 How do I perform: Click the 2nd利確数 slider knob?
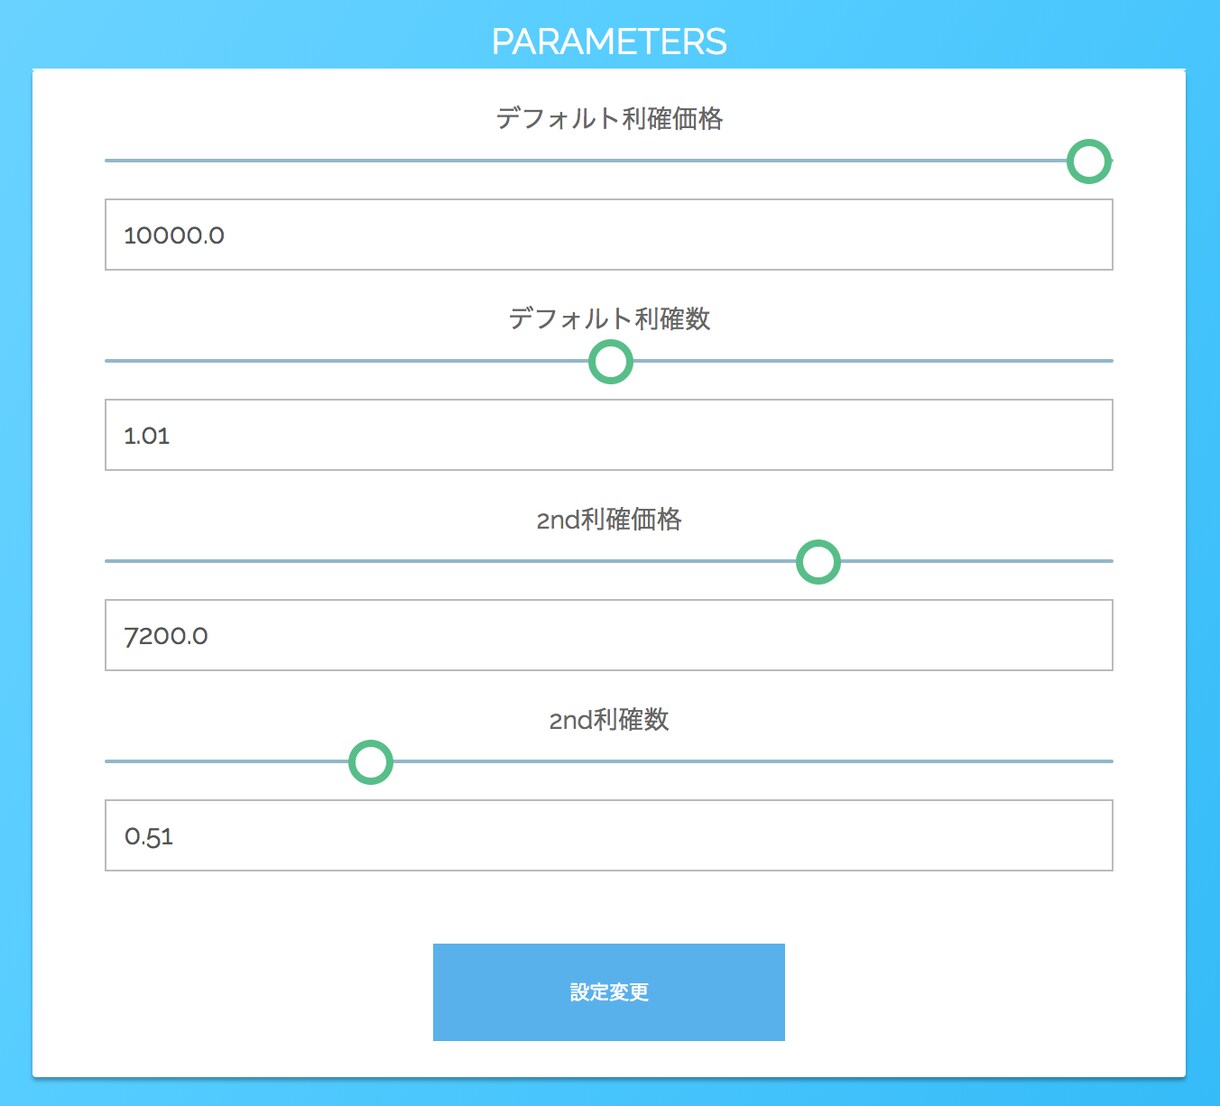[371, 762]
